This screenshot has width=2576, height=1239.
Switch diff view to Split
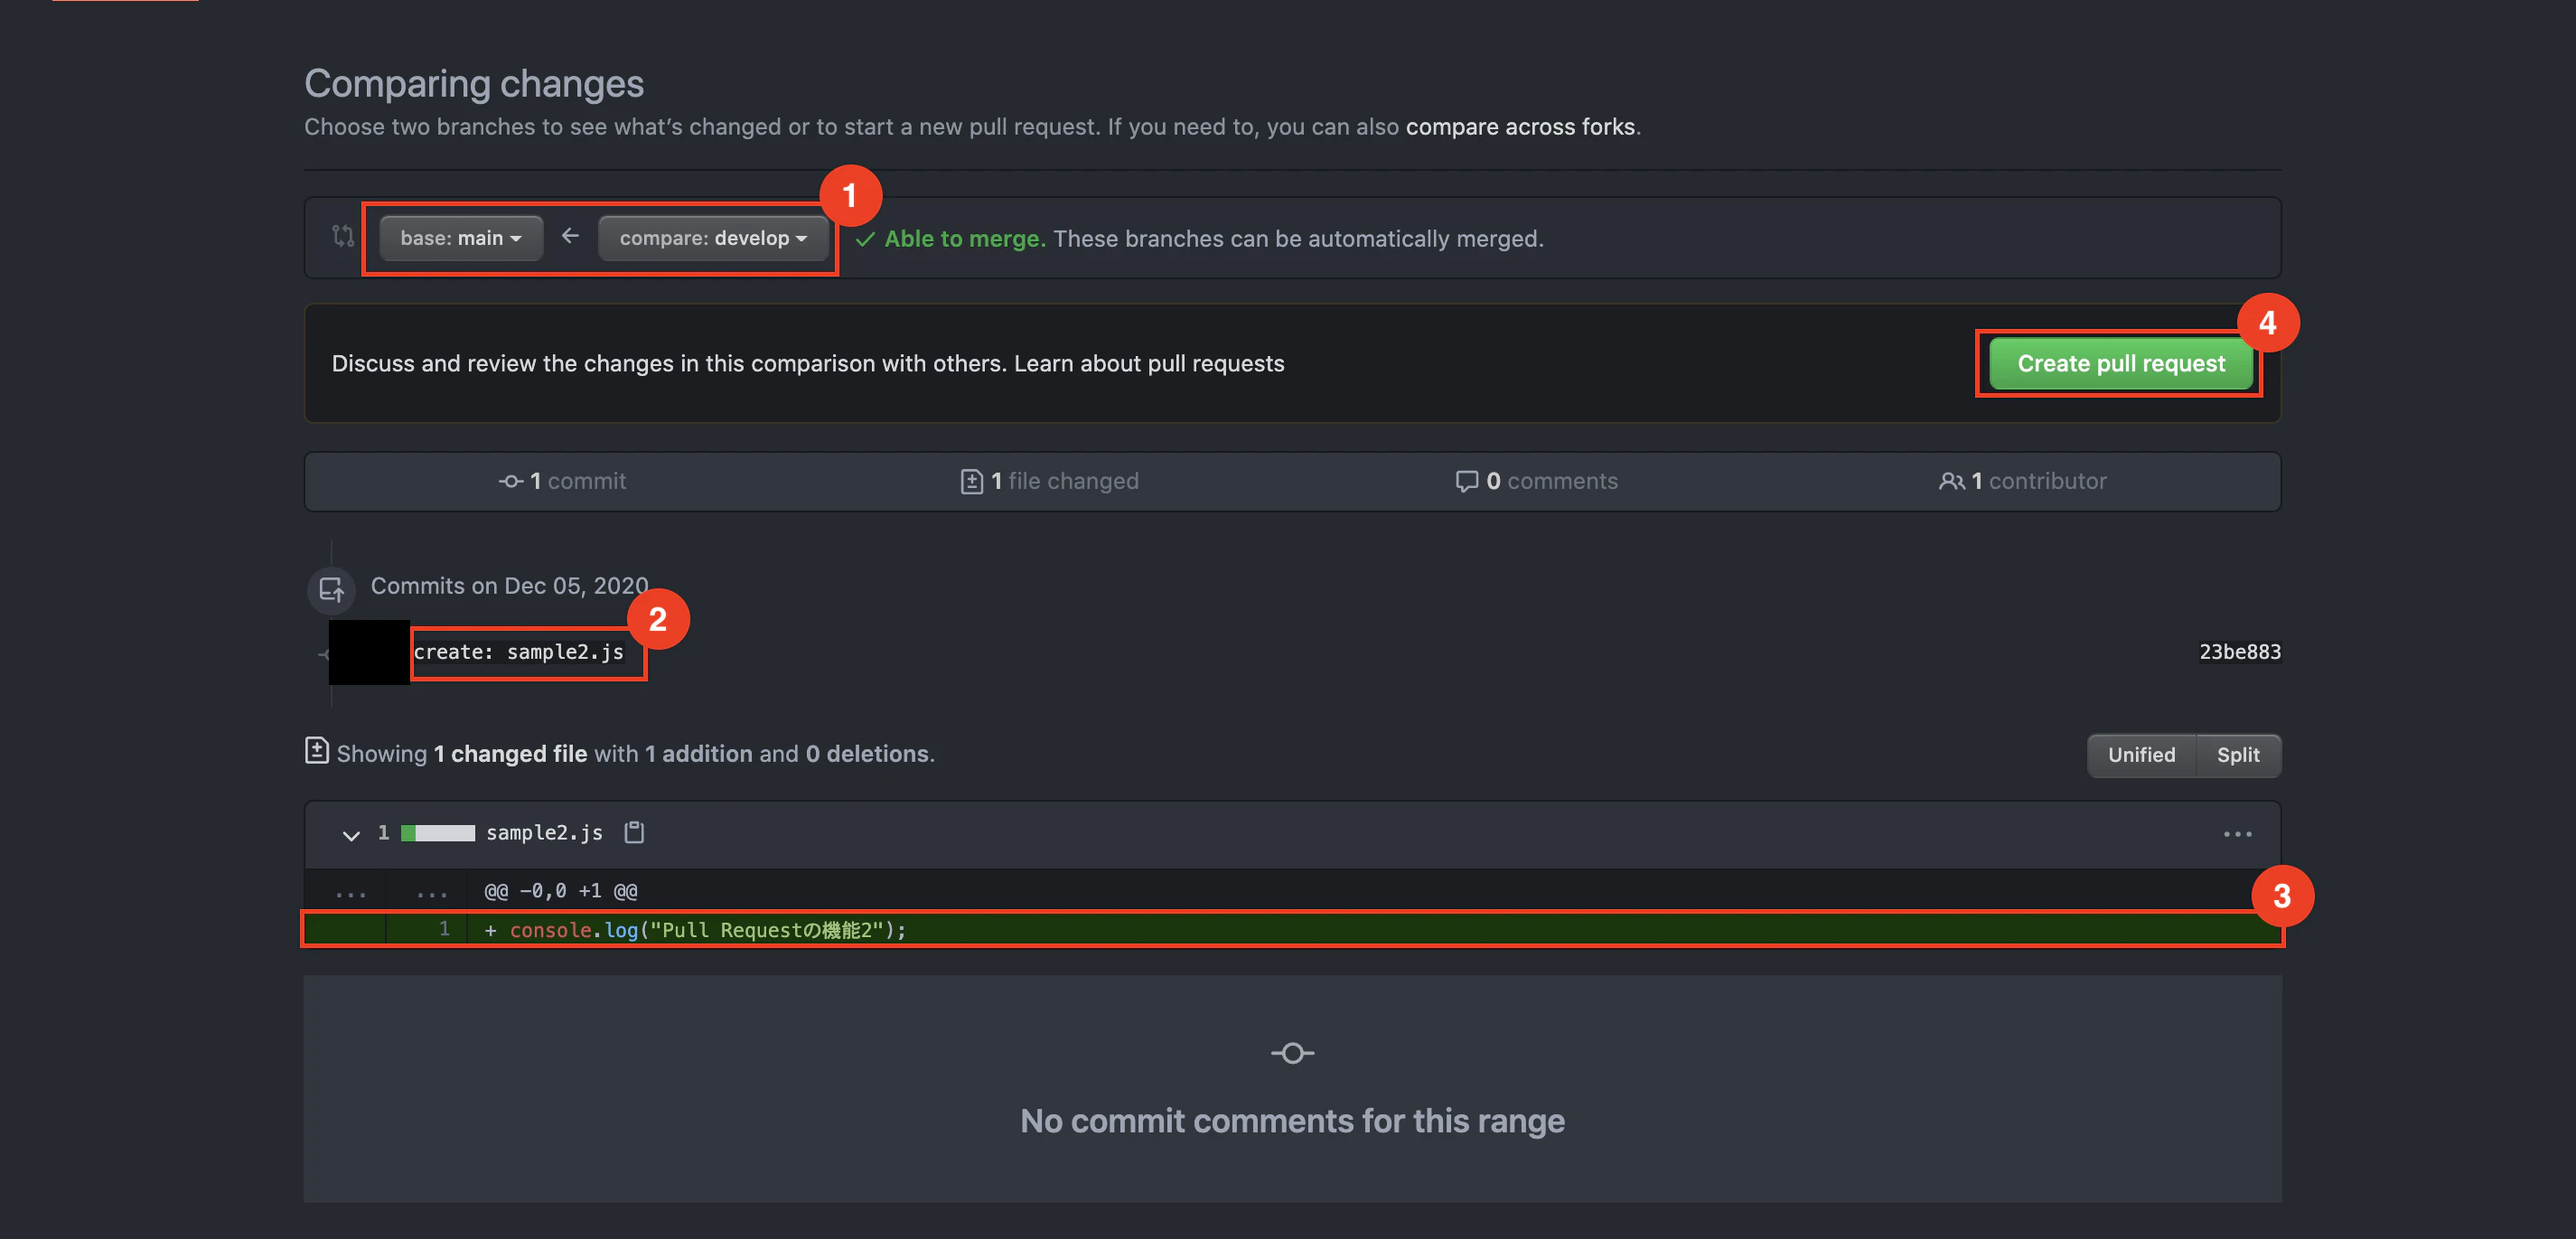pos(2237,755)
